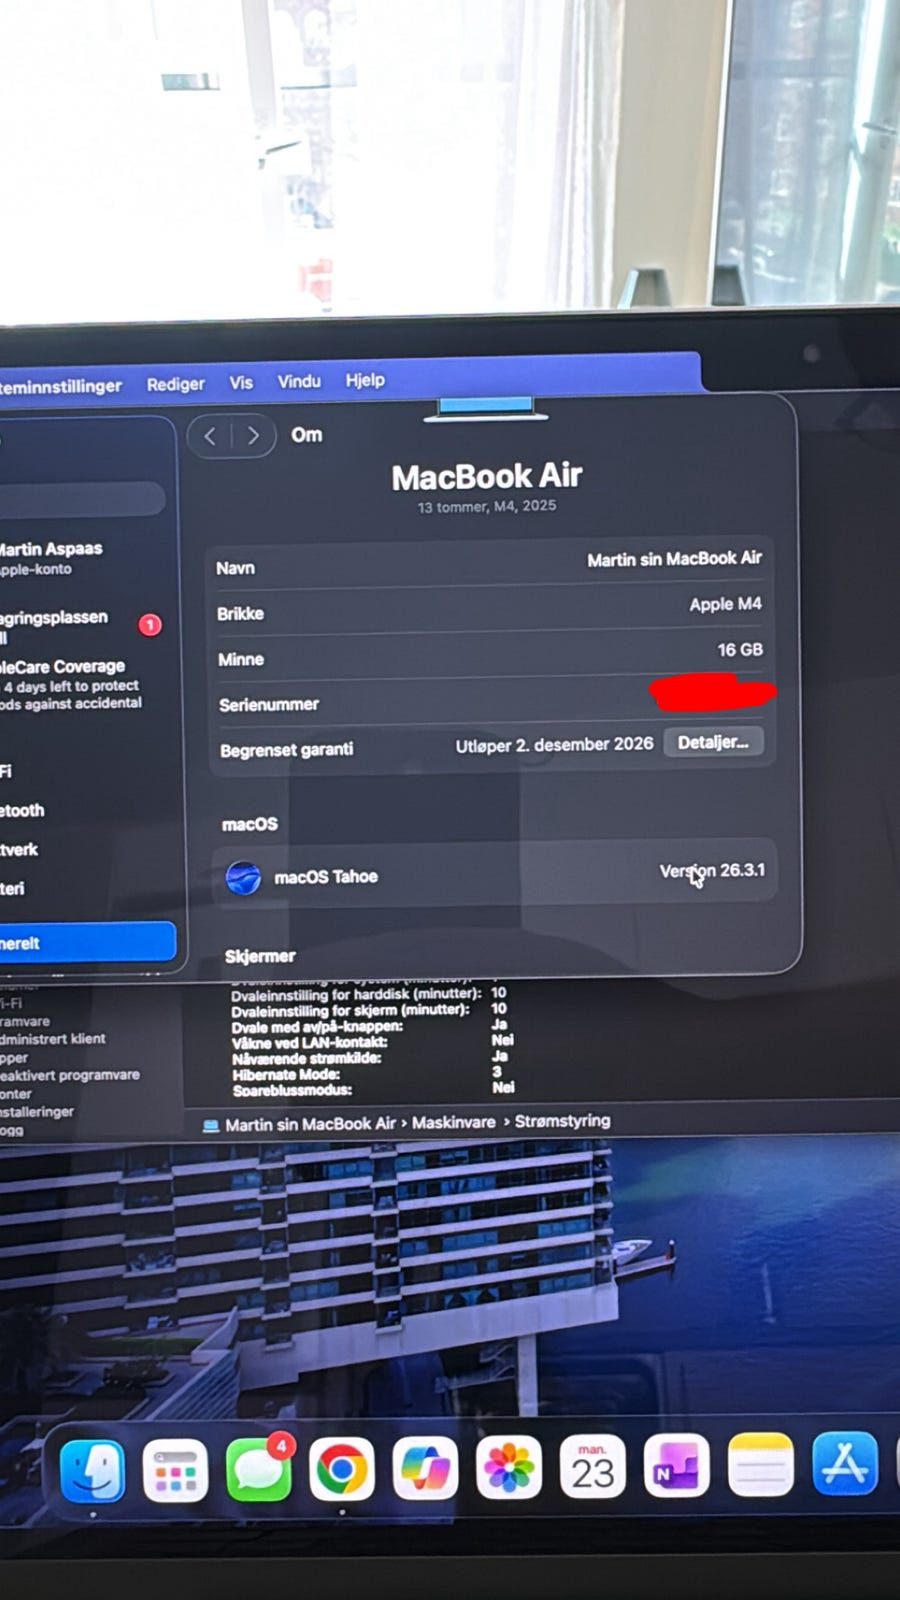
Task: Click warranty expiry text Utløper 2. desember 2026
Action: (x=554, y=745)
